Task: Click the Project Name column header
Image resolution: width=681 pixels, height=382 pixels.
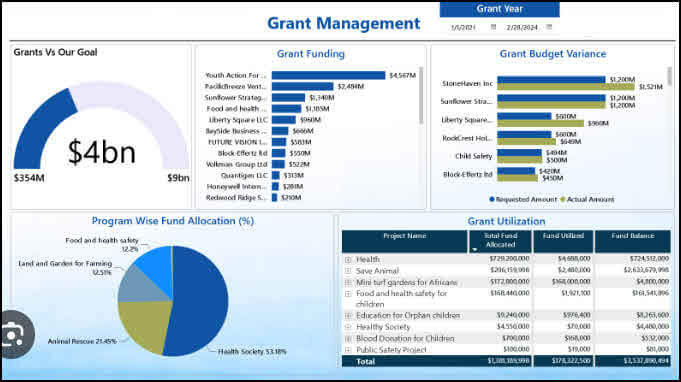Action: (404, 241)
